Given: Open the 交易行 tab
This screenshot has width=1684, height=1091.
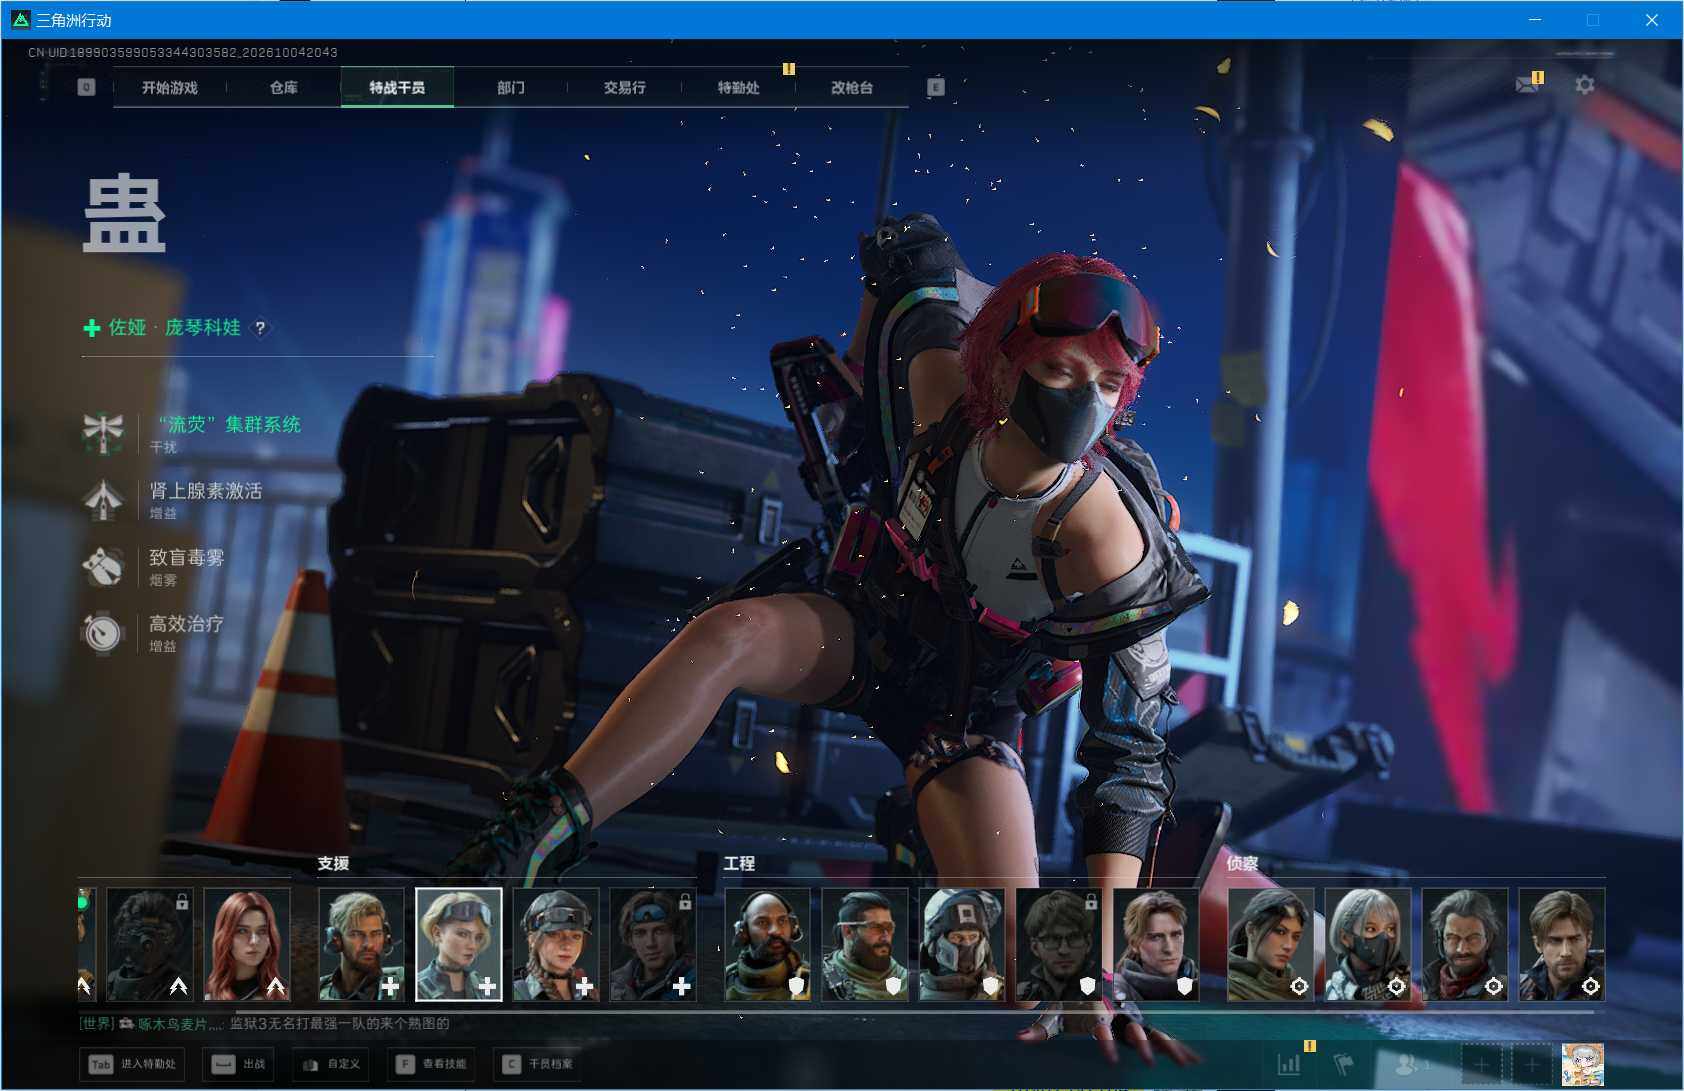Looking at the screenshot, I should click(x=625, y=88).
